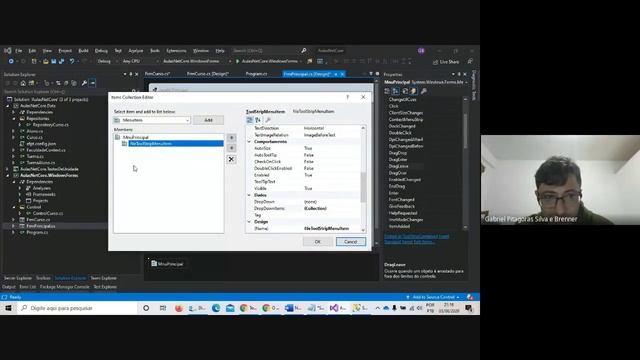Select the DragLeave event in Properties panel
The image size is (640, 360).
coord(398,166)
